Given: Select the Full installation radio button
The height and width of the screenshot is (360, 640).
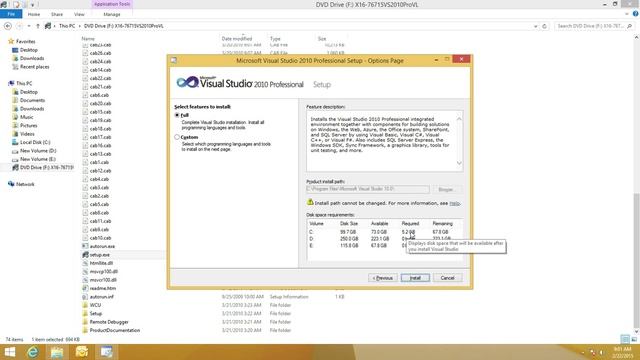Looking at the screenshot, I should [177, 116].
